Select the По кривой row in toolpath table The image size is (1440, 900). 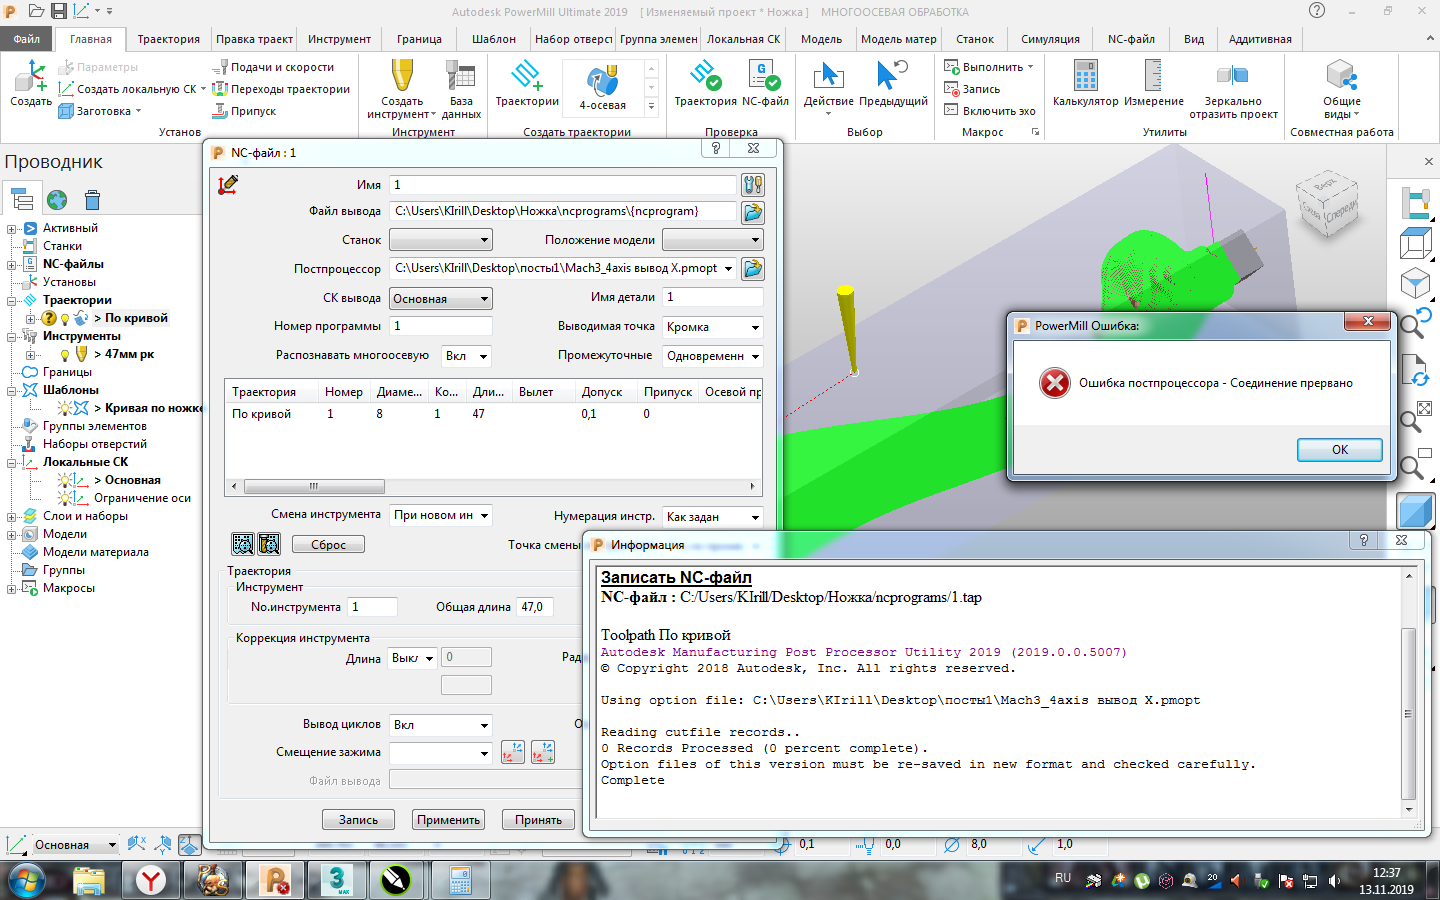point(494,414)
